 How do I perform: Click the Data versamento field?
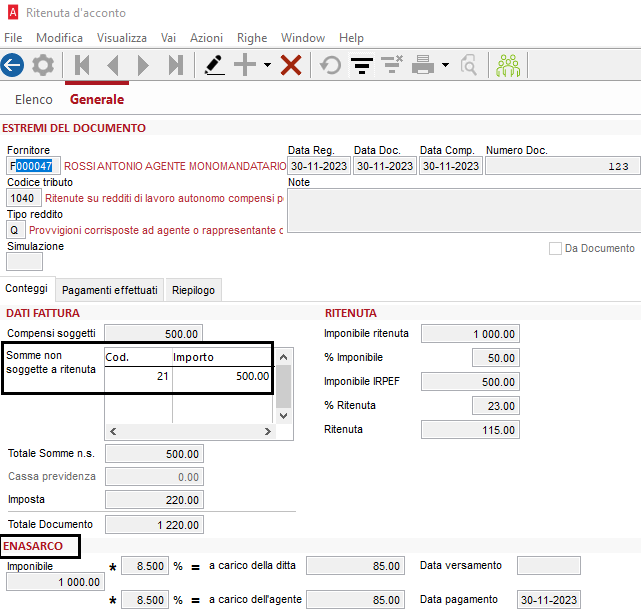[x=549, y=566]
